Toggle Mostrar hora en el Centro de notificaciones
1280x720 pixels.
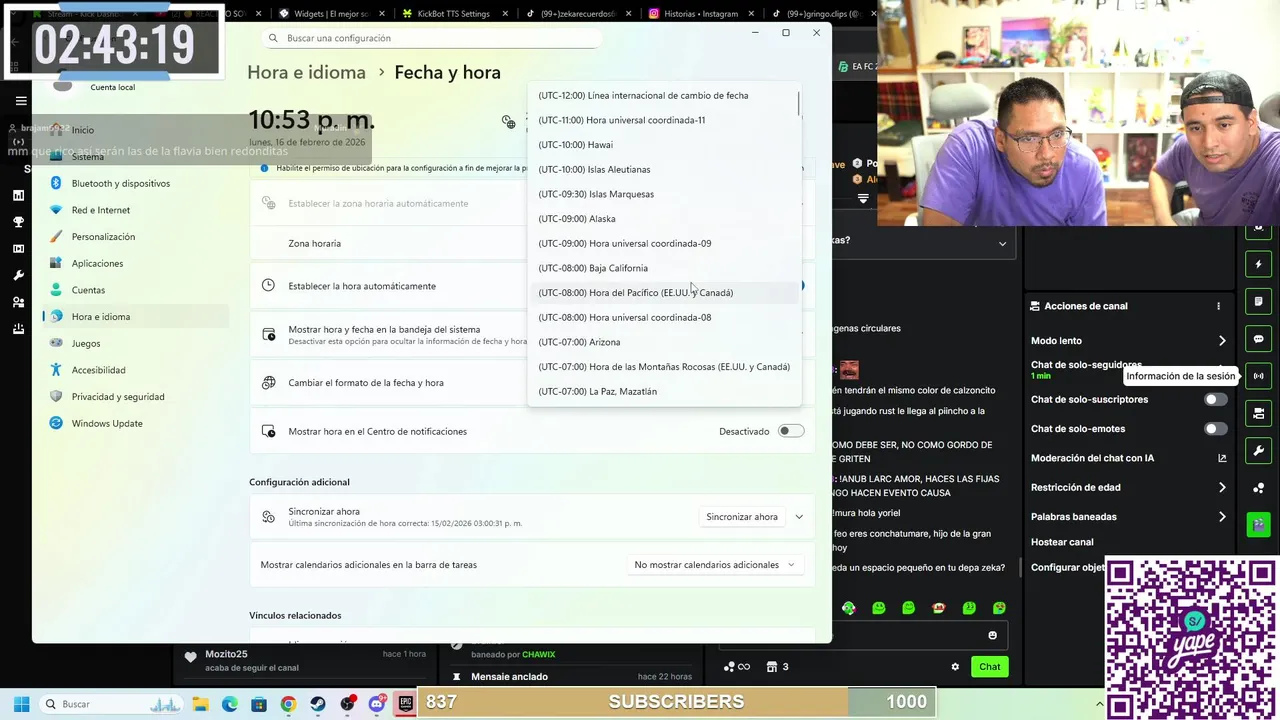791,431
